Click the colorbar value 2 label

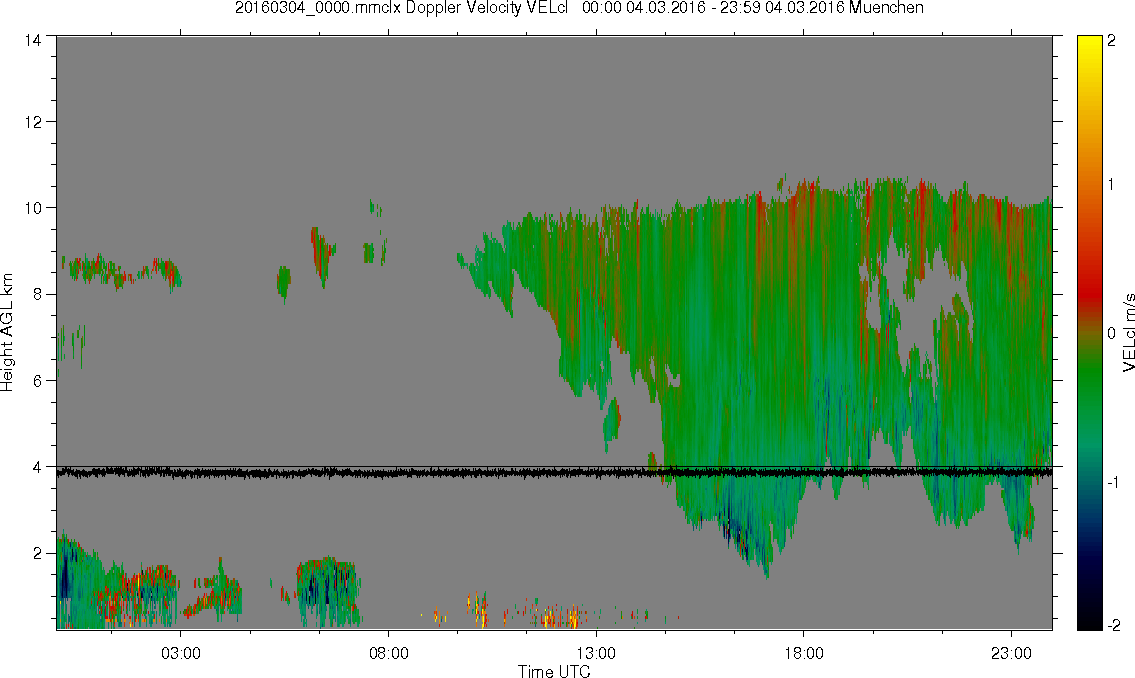click(x=1112, y=41)
